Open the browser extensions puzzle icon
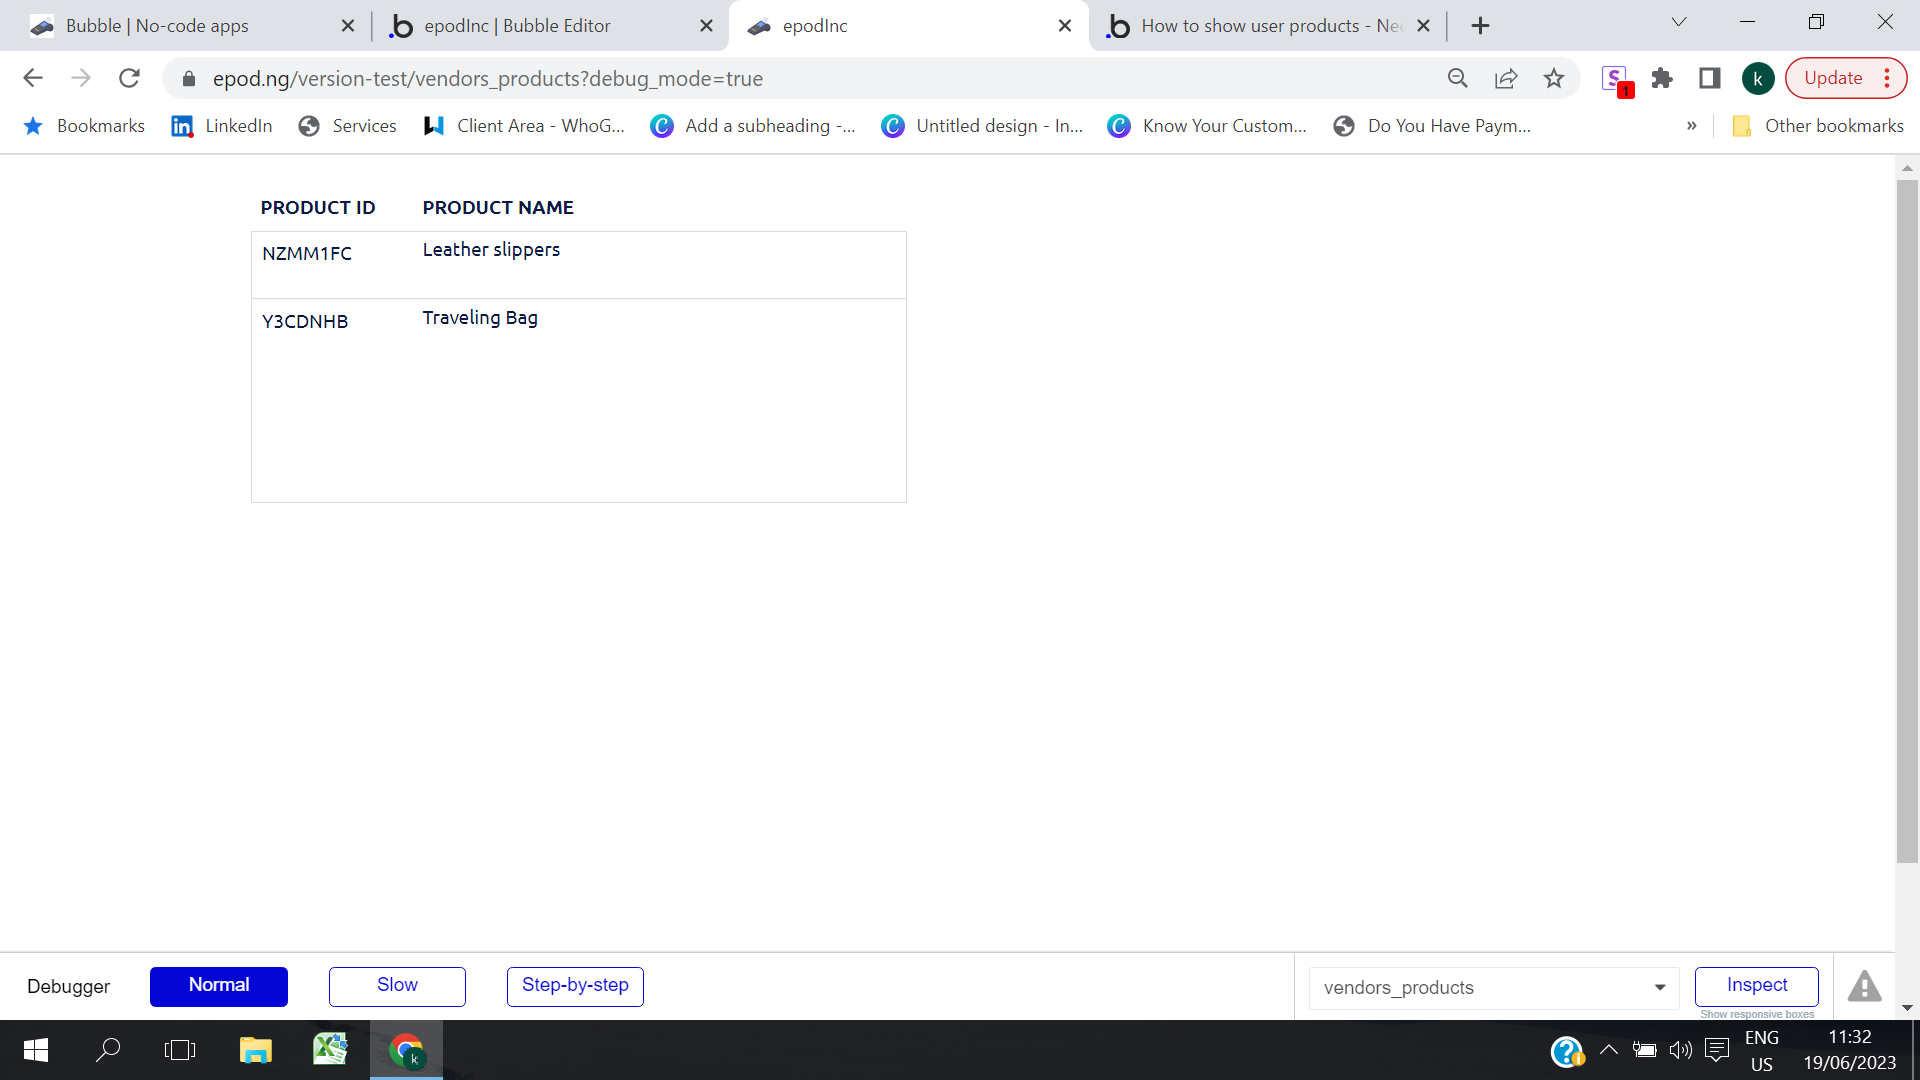This screenshot has height=1080, width=1920. pos(1662,78)
